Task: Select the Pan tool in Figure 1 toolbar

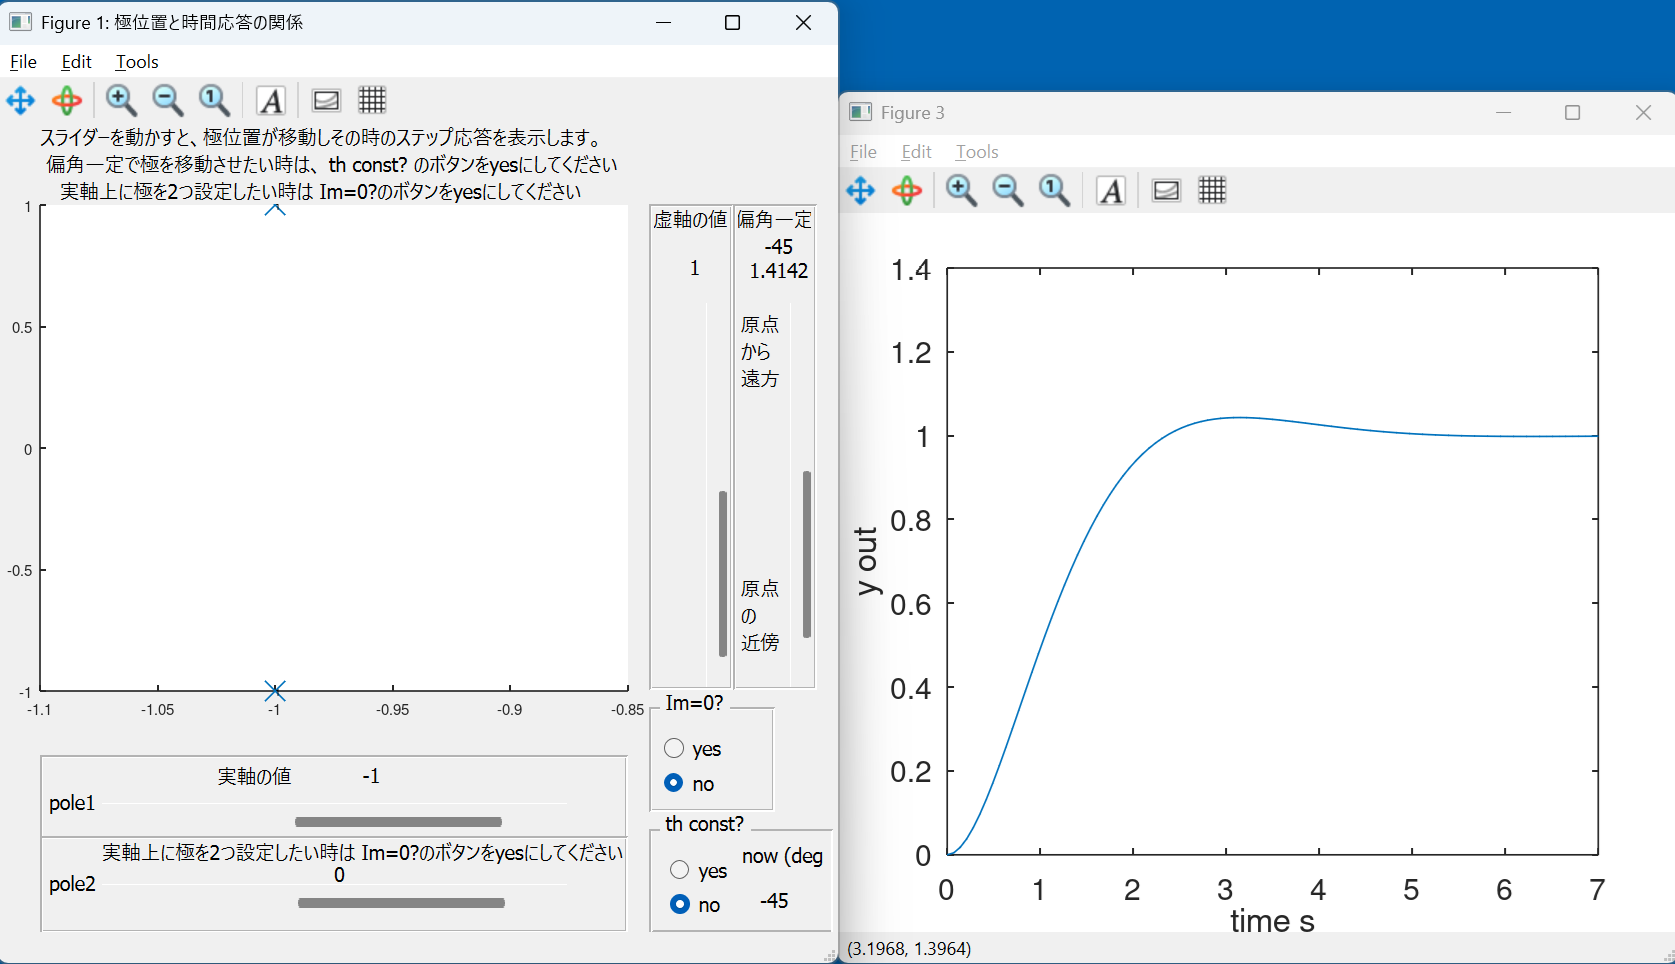Action: [21, 101]
